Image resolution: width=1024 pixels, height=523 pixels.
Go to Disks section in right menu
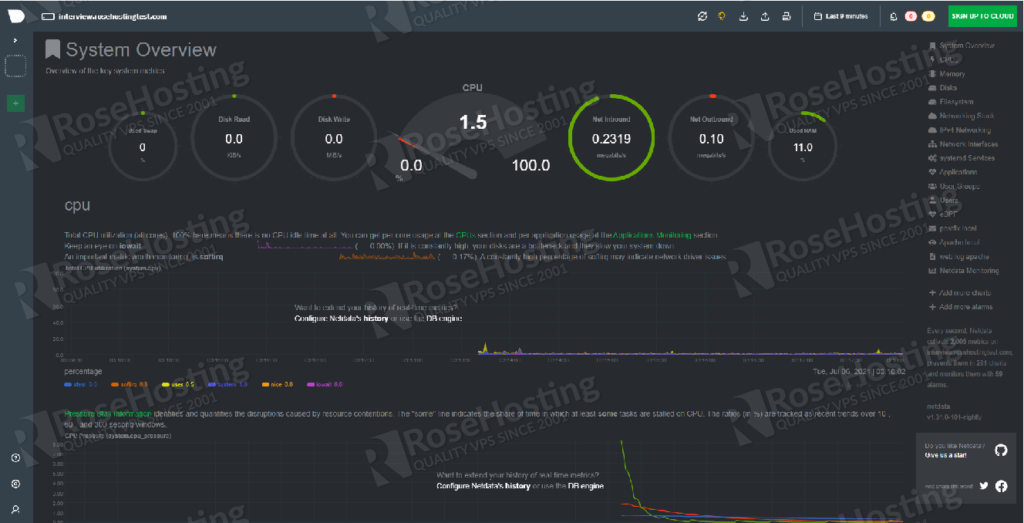(x=942, y=88)
